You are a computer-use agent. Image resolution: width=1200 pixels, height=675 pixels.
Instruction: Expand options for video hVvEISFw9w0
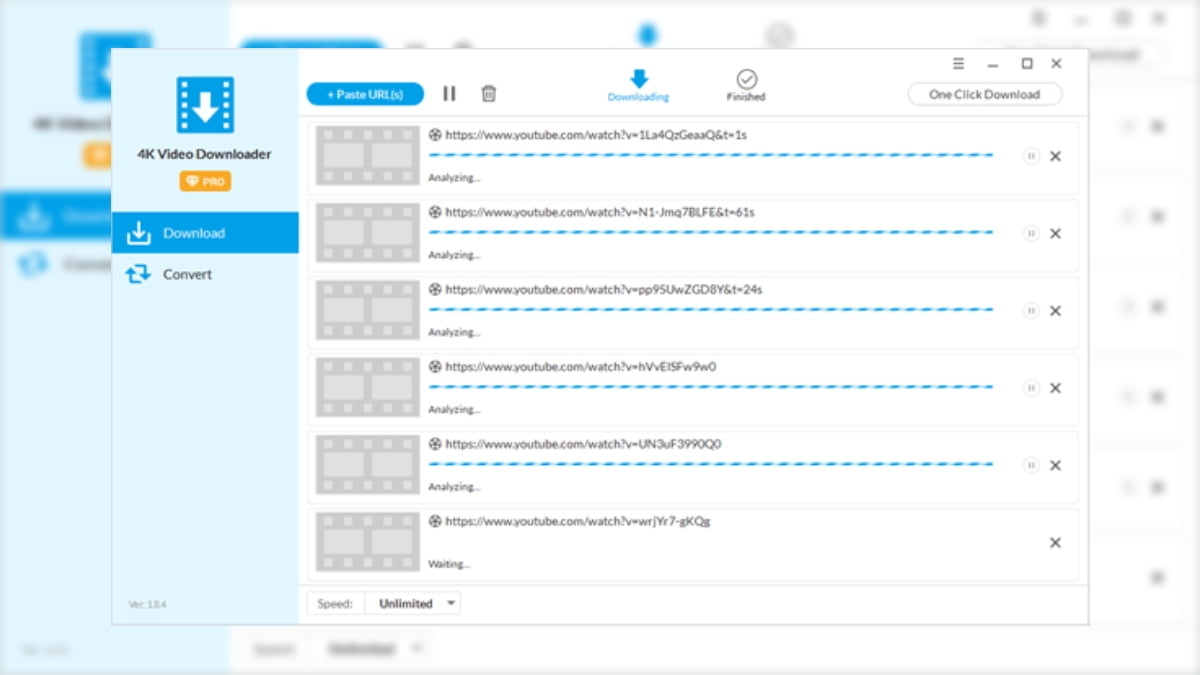(1030, 388)
